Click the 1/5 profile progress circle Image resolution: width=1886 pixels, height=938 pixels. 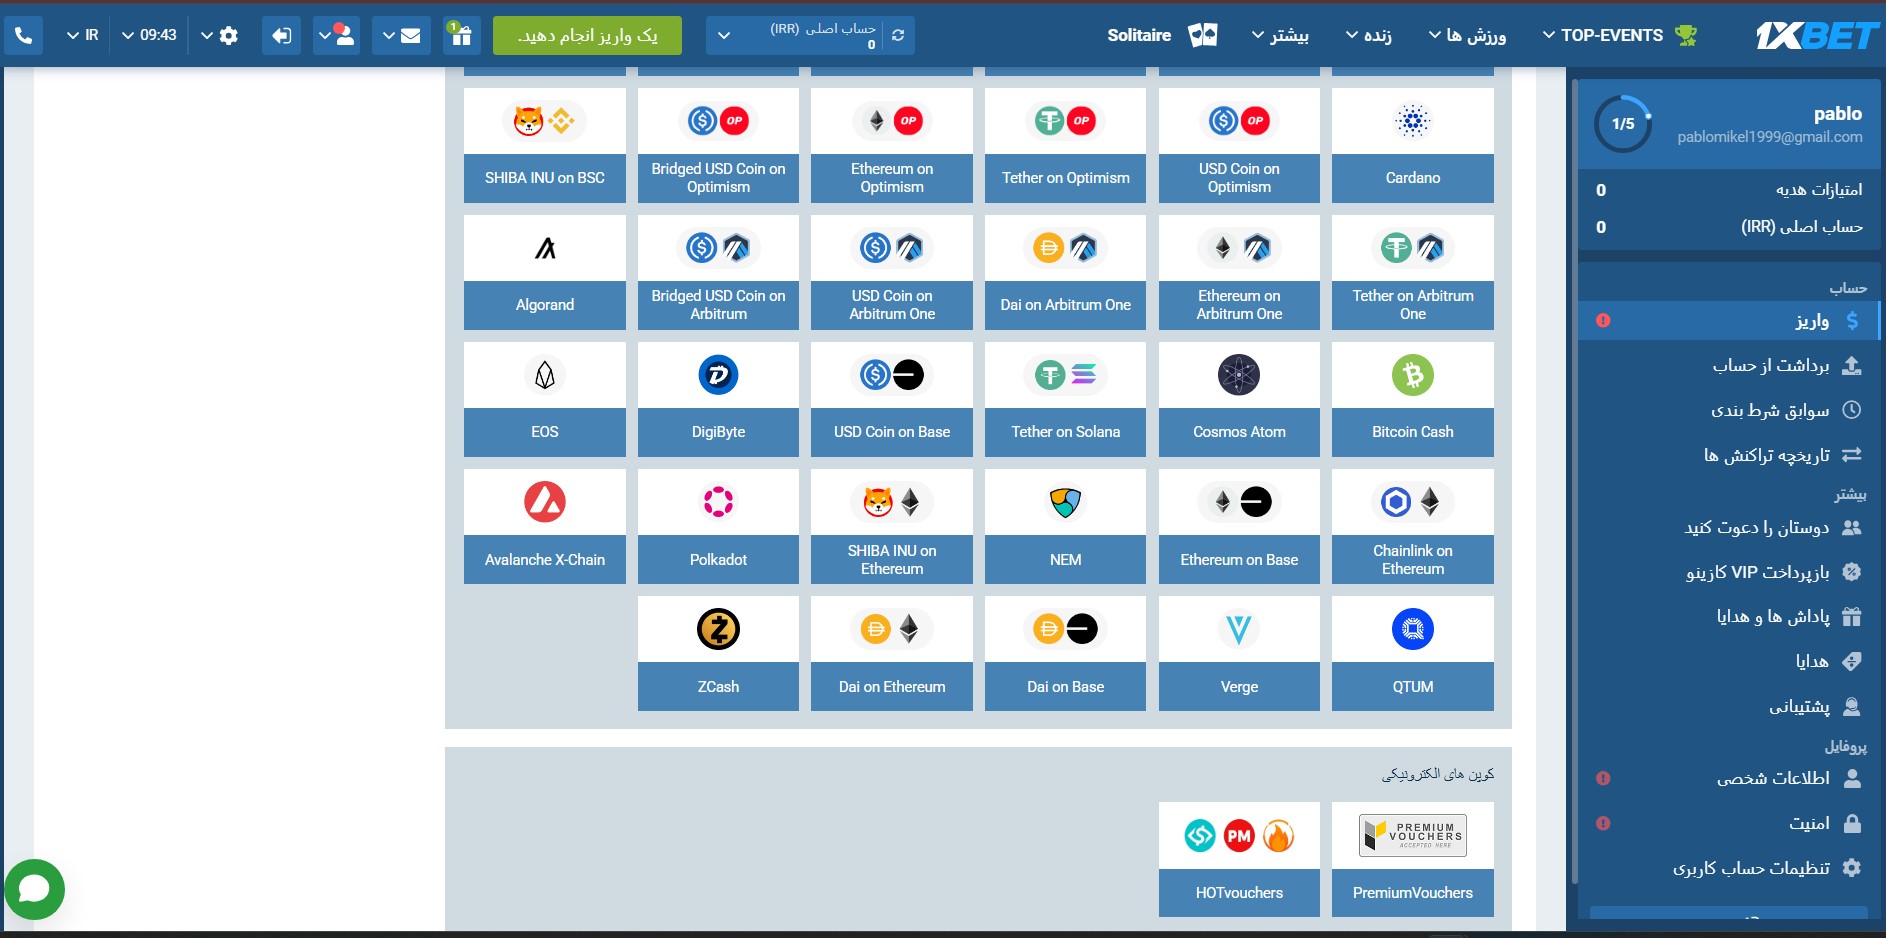point(1622,124)
